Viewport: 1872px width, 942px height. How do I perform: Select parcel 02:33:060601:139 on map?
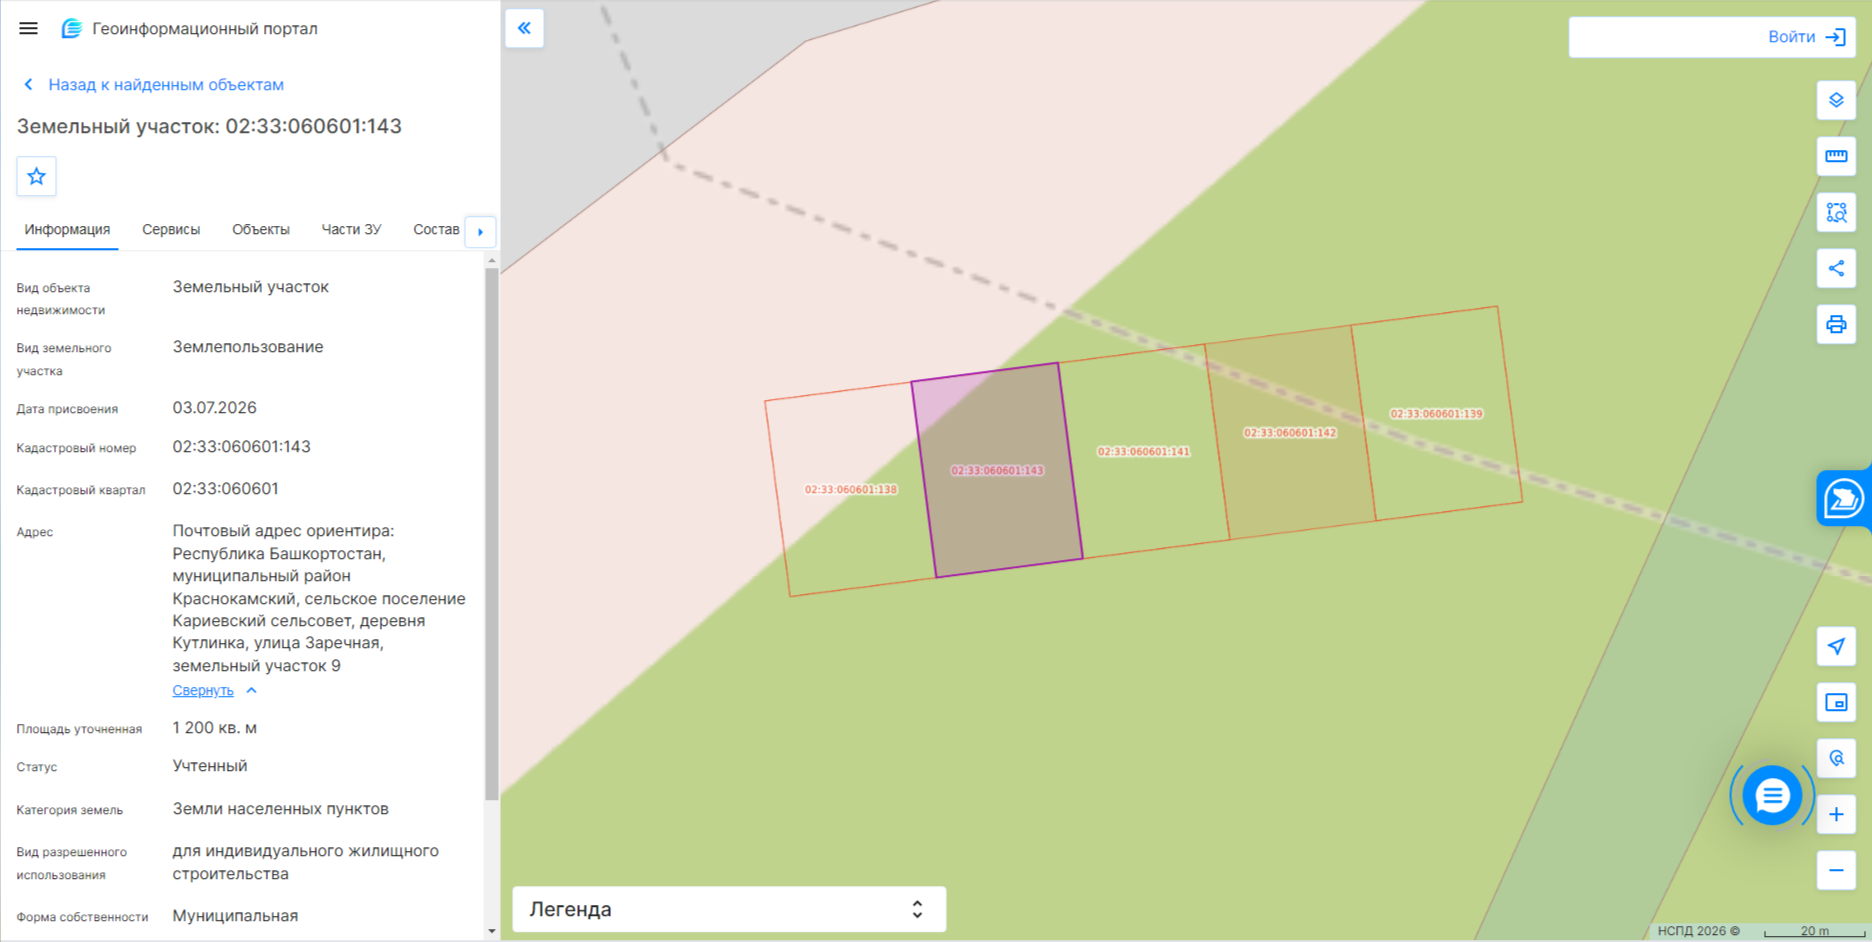1437,414
